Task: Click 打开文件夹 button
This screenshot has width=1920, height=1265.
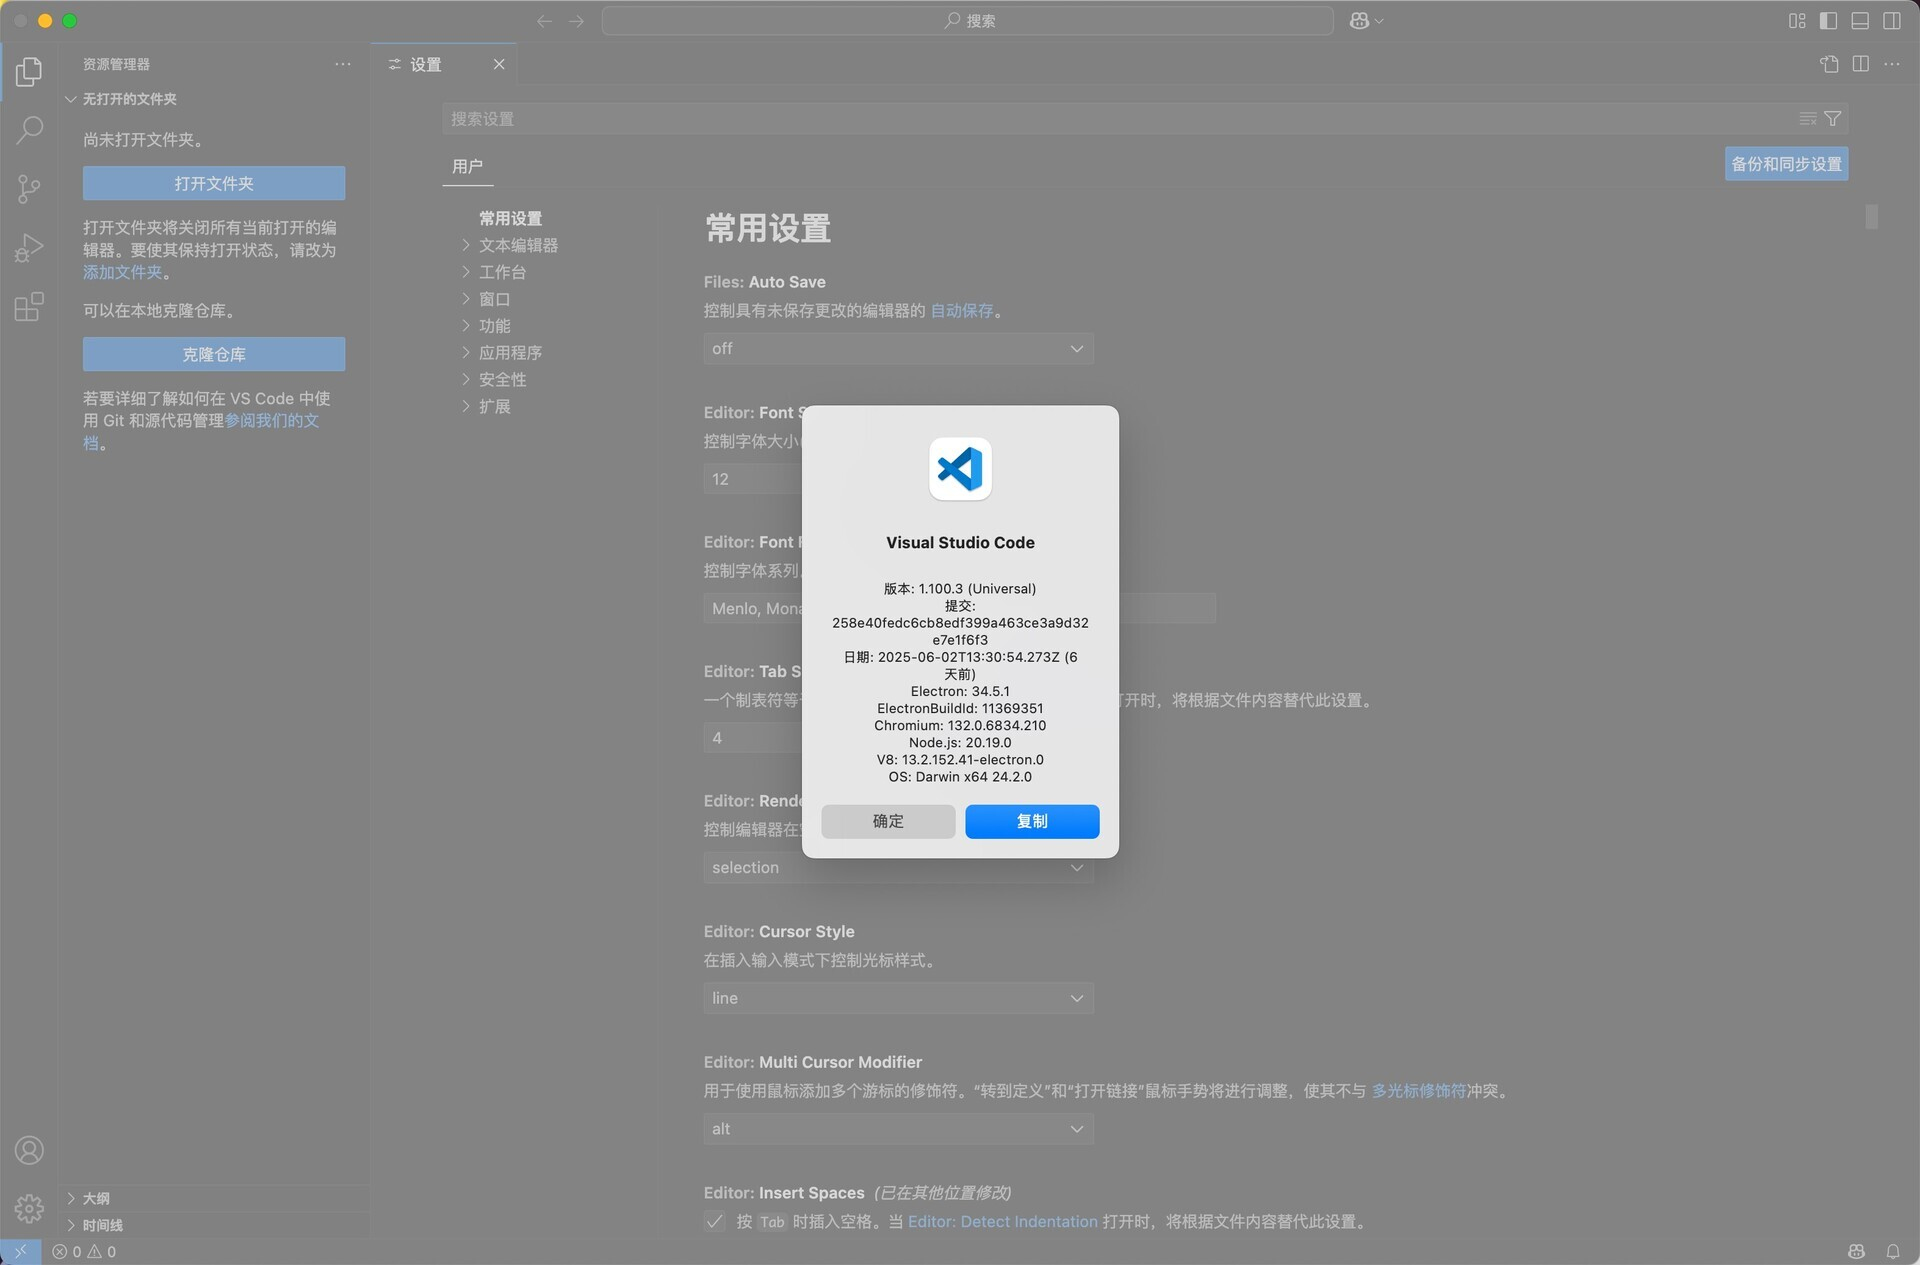Action: pos(214,183)
